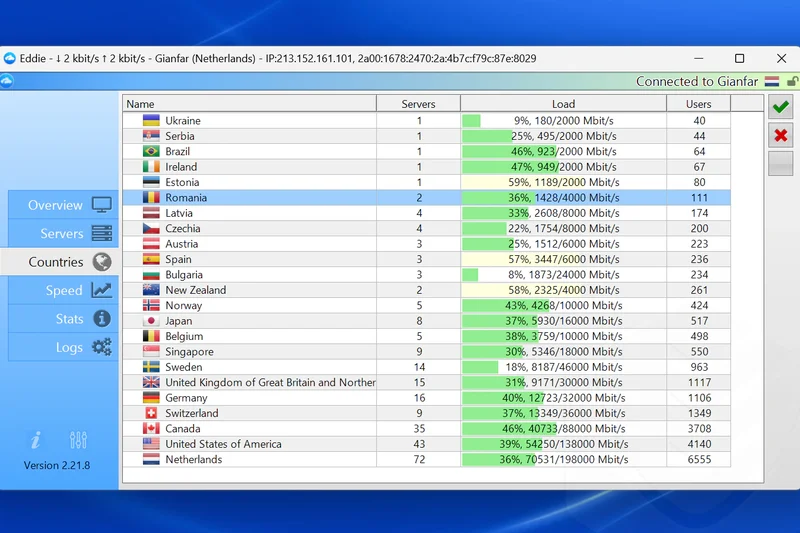Click the Eddie app icon in title bar
Screen dimensions: 800x533
click(10, 58)
